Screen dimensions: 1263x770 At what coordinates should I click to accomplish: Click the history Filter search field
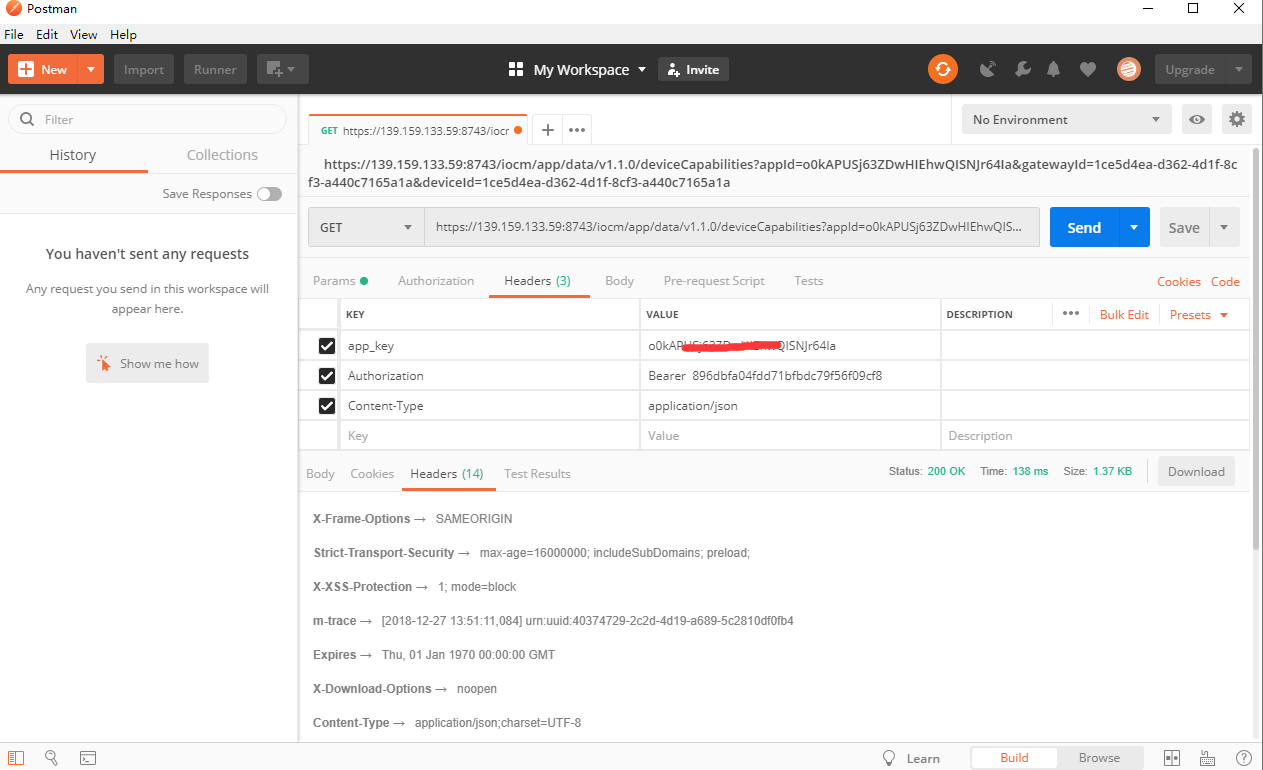click(x=147, y=119)
